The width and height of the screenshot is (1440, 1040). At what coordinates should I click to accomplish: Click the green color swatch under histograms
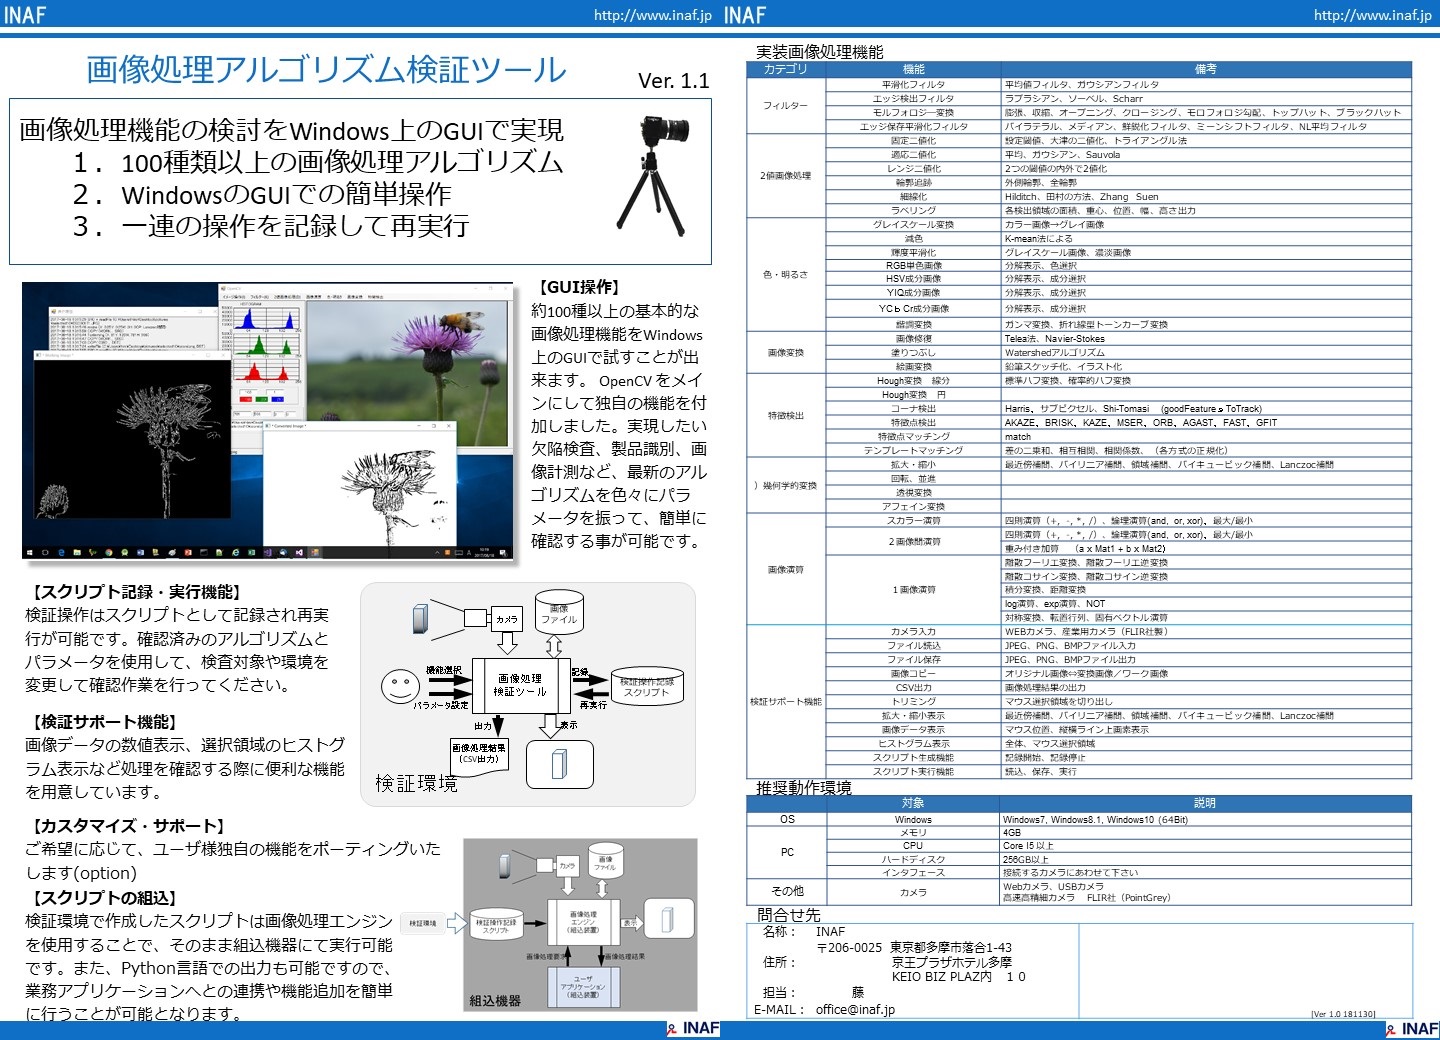pyautogui.click(x=263, y=398)
